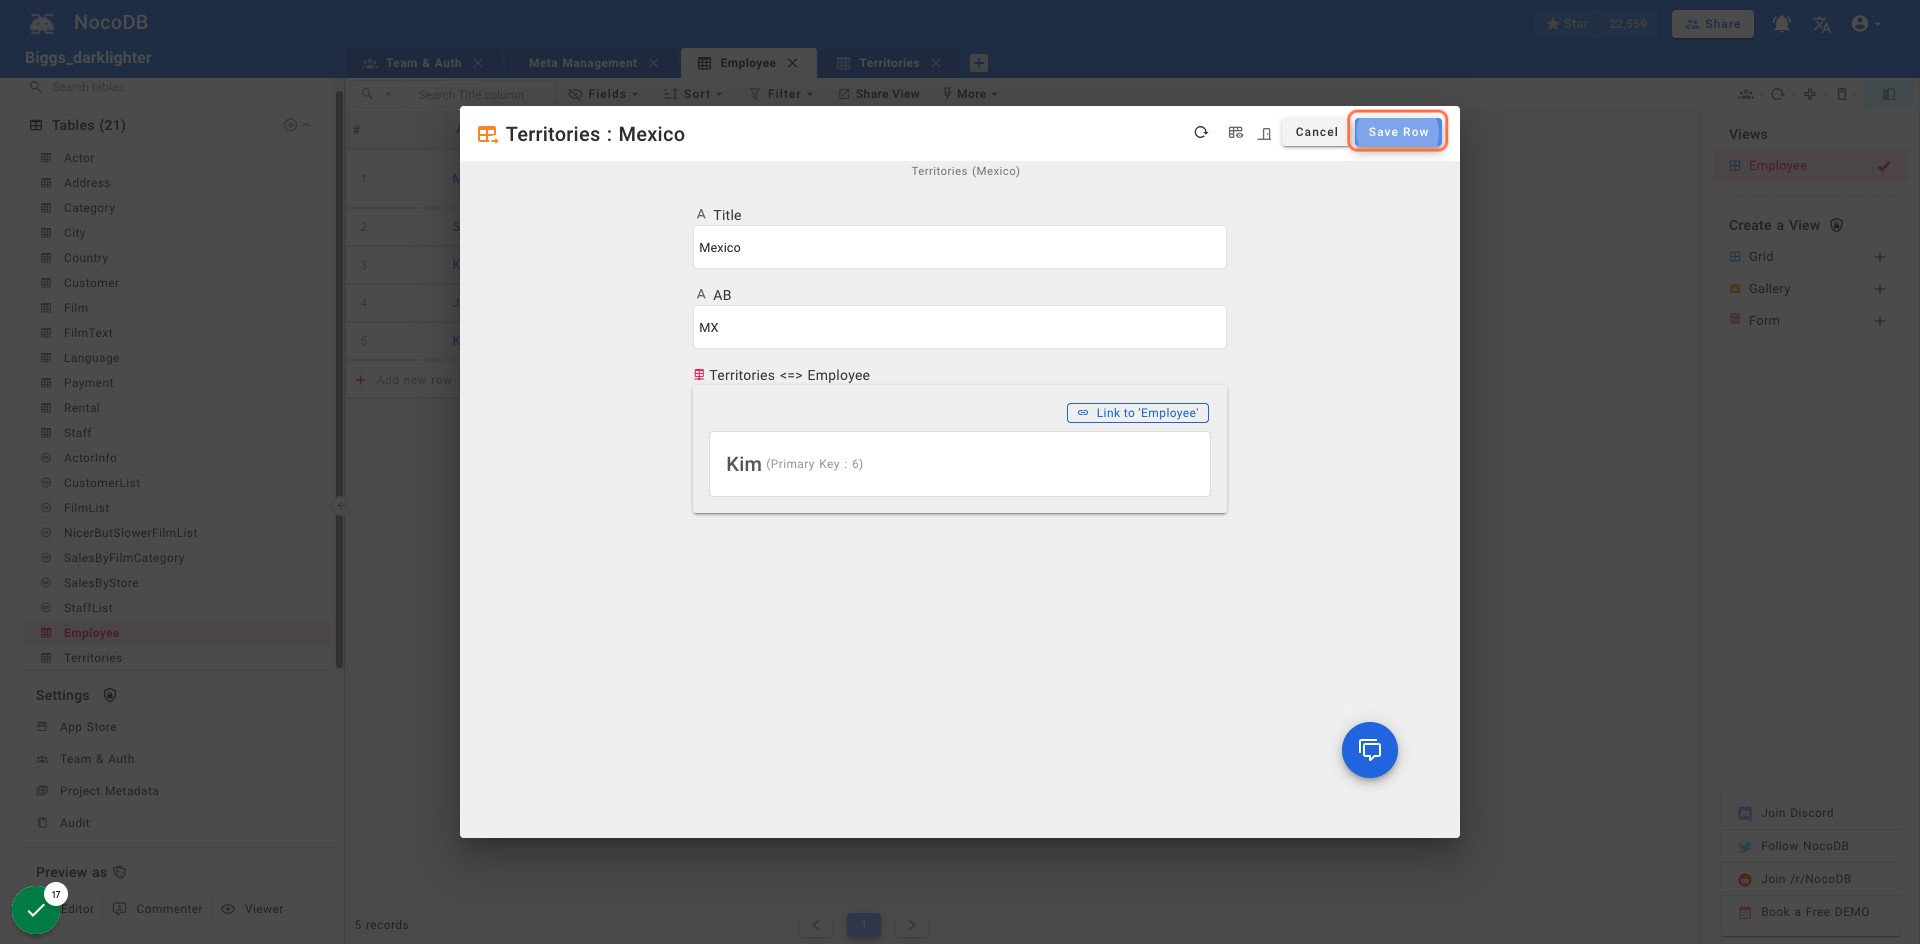This screenshot has width=1920, height=944.
Task: Click the NocoDB logo icon
Action: click(42, 23)
